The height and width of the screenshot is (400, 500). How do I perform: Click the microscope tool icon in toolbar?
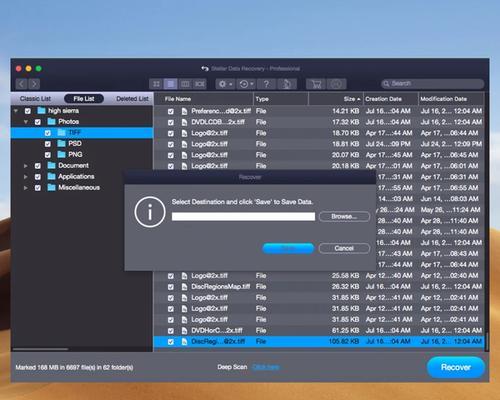286,84
